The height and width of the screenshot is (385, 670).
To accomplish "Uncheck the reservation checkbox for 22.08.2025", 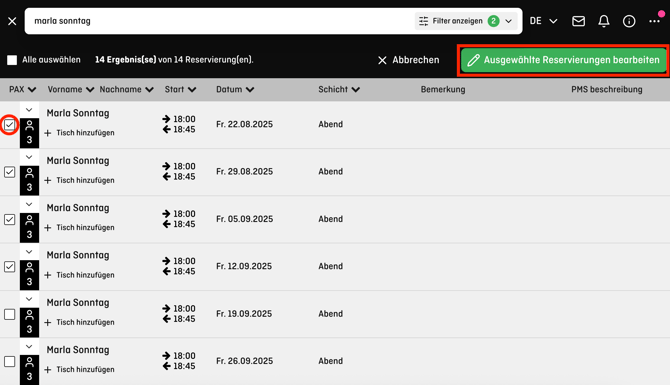I will tap(9, 125).
